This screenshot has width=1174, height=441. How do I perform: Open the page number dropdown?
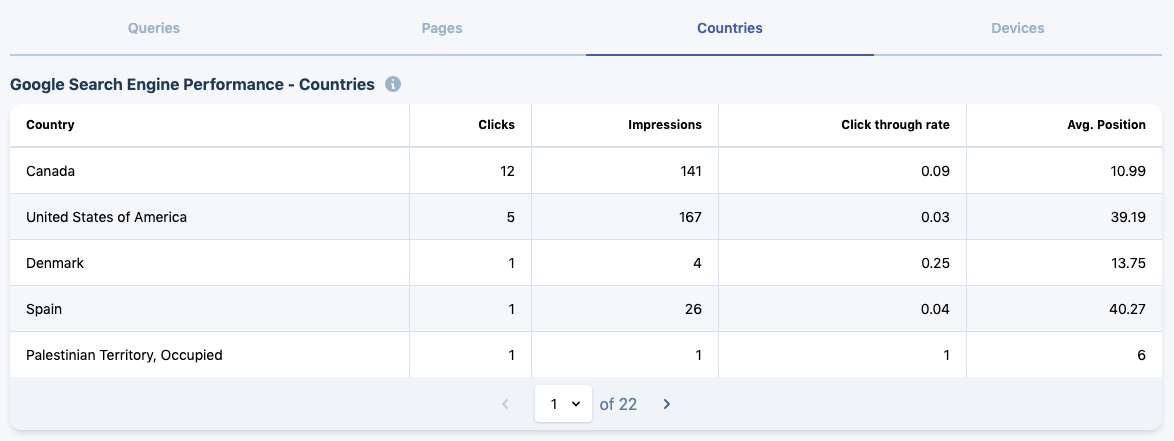click(563, 404)
